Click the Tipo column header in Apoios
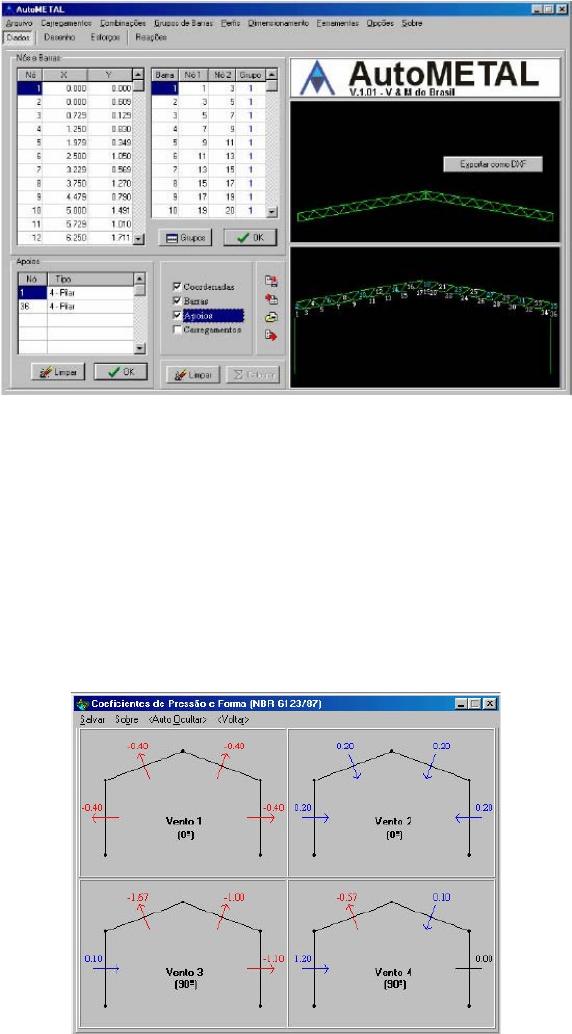 pos(90,279)
